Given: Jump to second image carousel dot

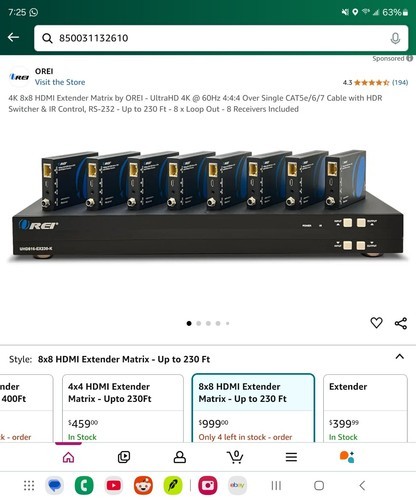Looking at the screenshot, I should click(x=199, y=323).
